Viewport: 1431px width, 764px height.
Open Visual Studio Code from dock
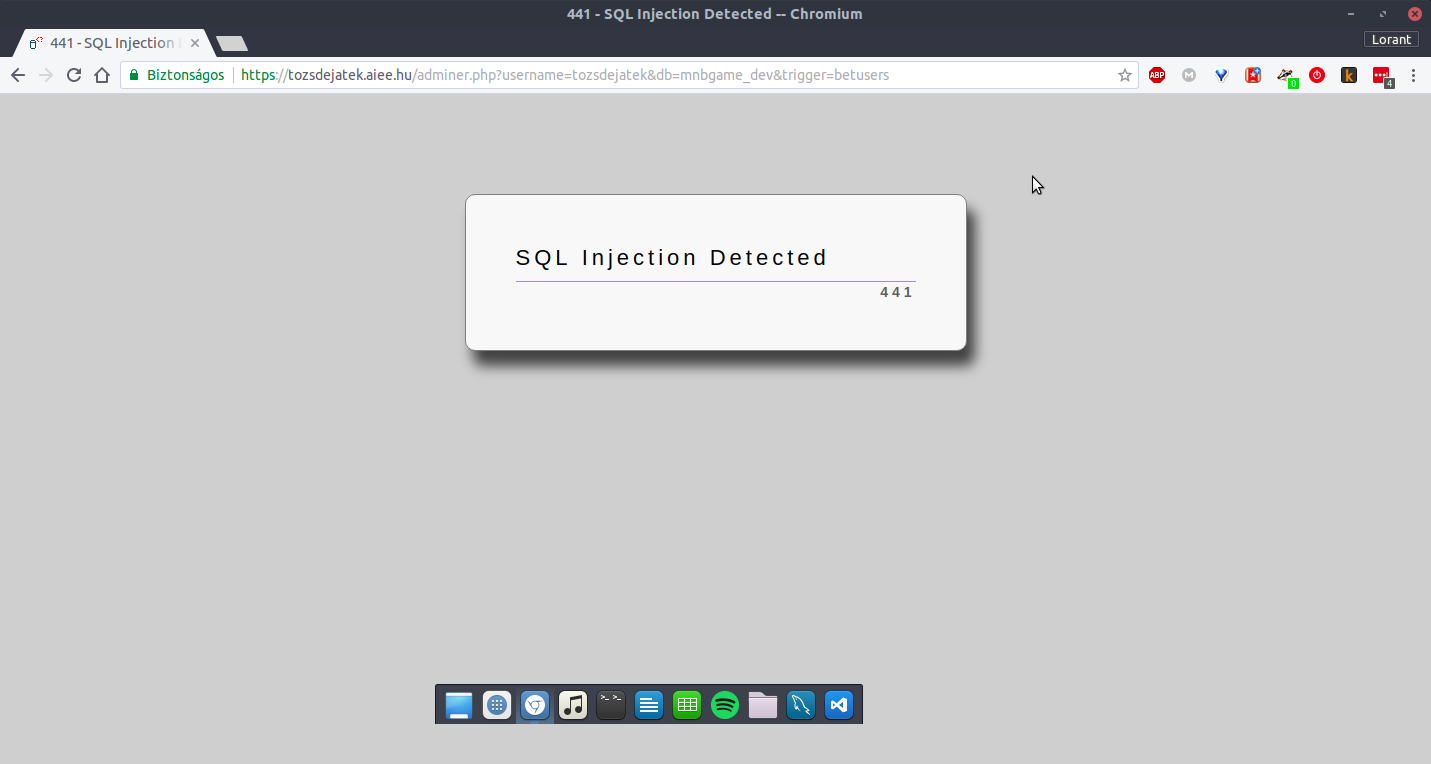coord(839,705)
